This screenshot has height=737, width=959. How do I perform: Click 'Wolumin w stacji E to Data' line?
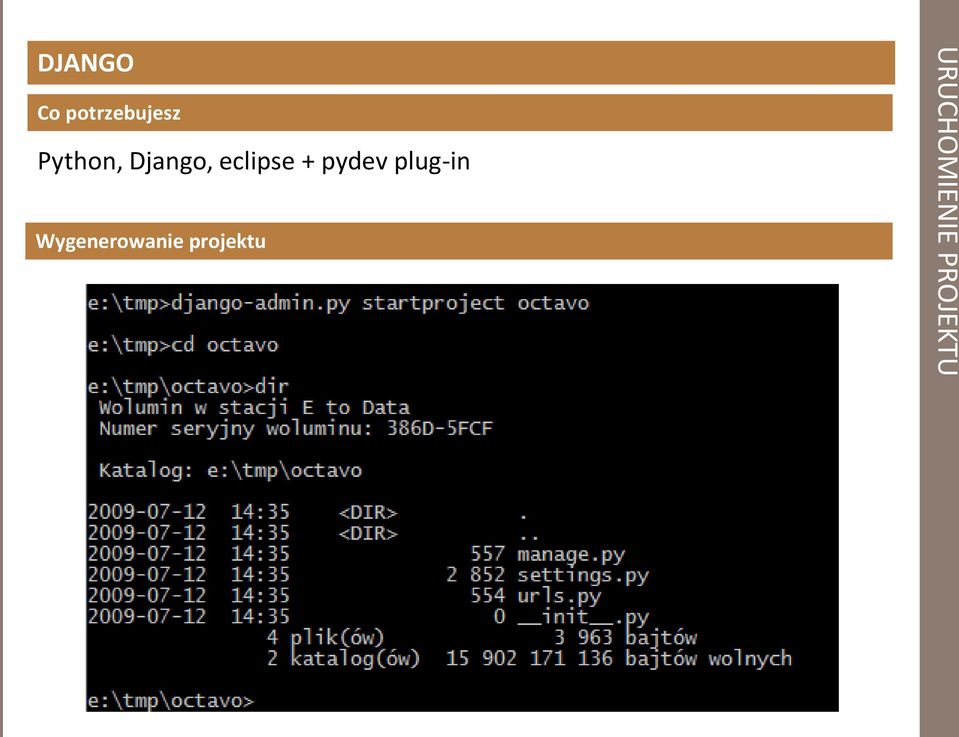click(254, 408)
